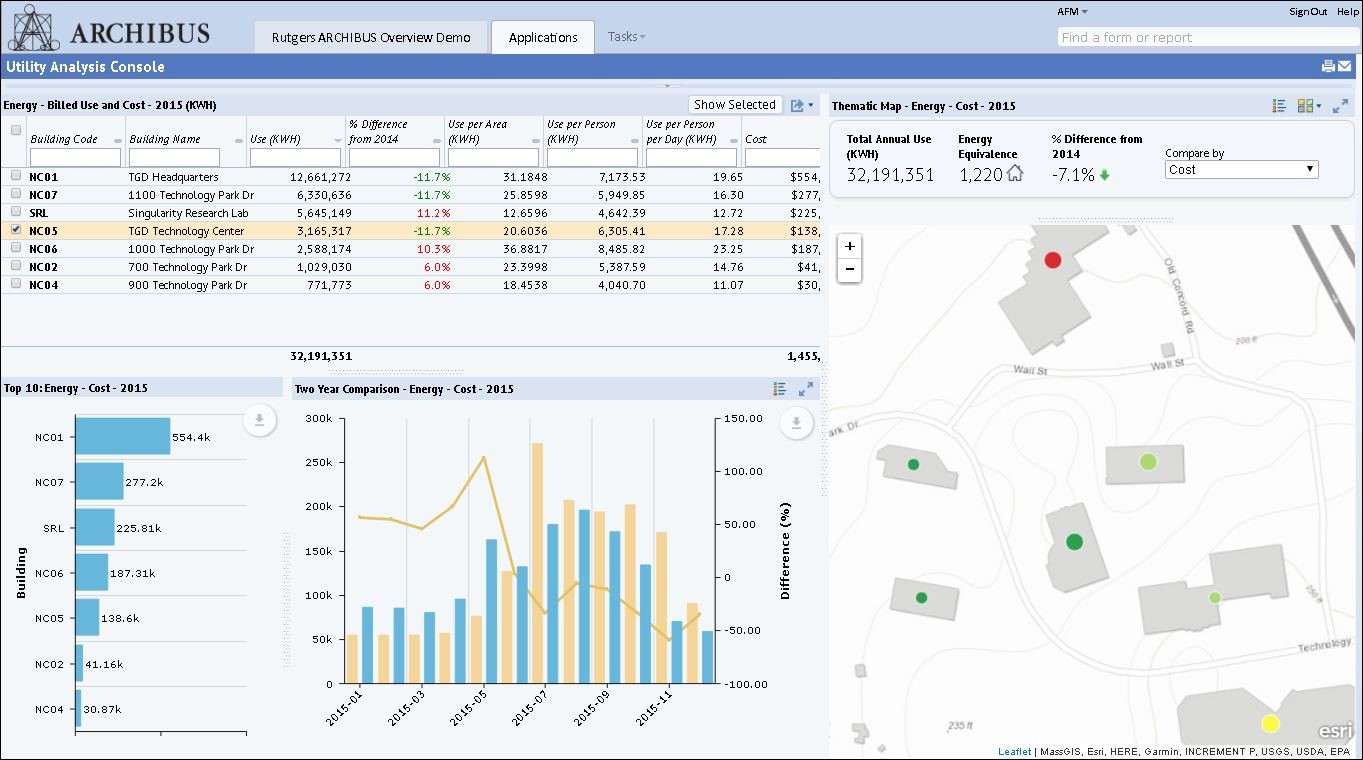
Task: Open the Help link
Action: 1348,12
